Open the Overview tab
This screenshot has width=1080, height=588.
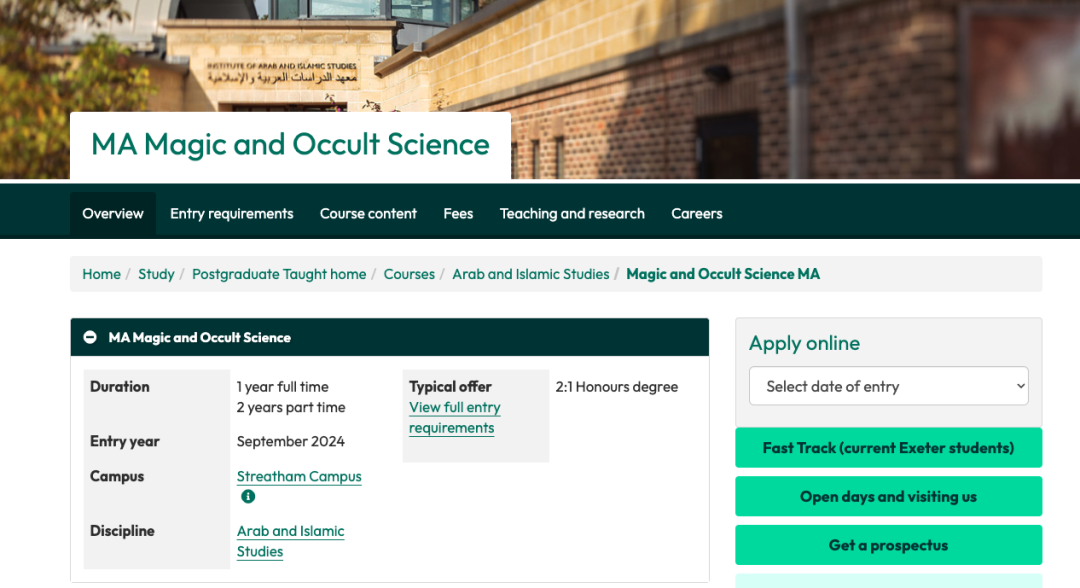(113, 213)
